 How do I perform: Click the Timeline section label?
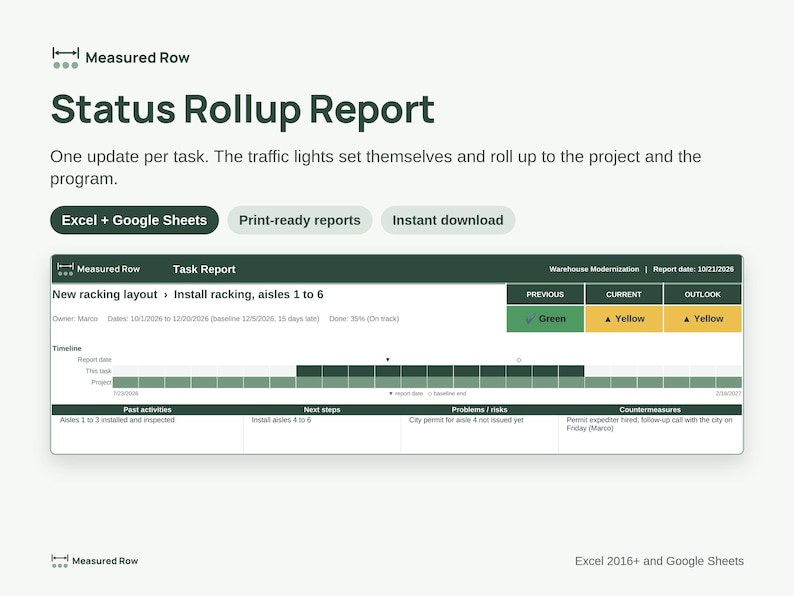click(67, 348)
